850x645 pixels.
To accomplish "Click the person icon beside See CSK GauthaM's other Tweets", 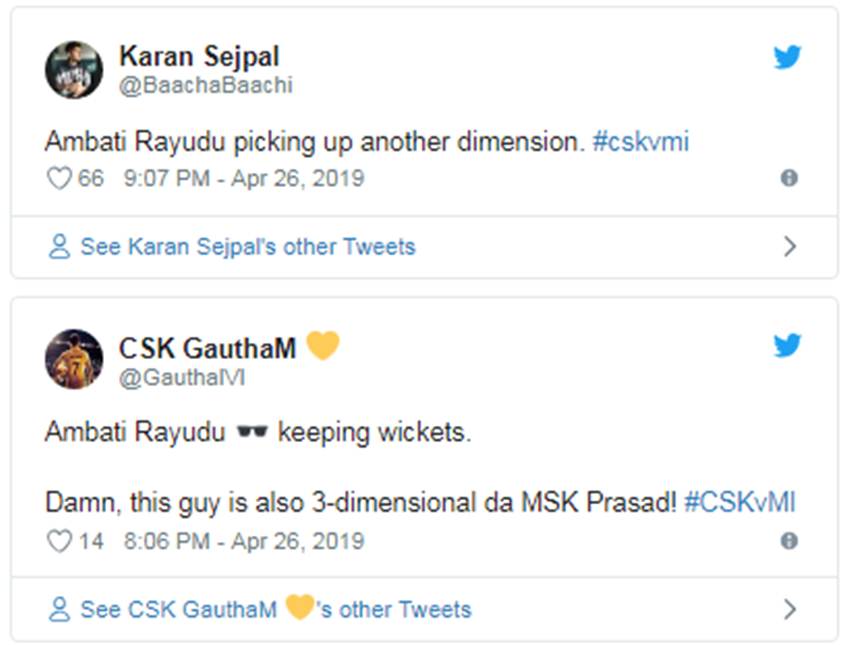I will pyautogui.click(x=59, y=609).
